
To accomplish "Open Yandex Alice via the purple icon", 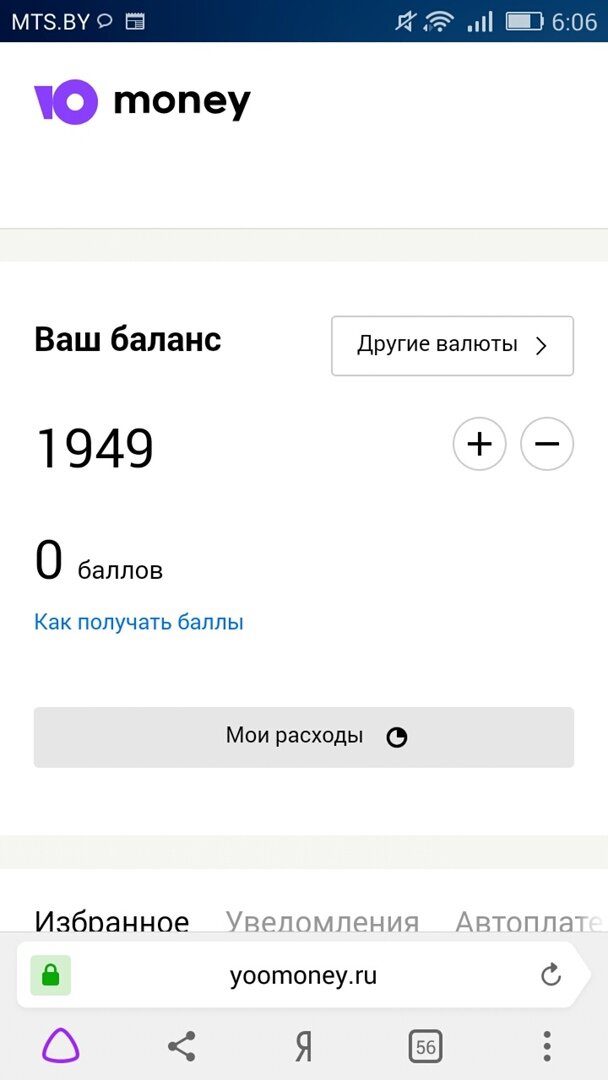I will pyautogui.click(x=59, y=1046).
